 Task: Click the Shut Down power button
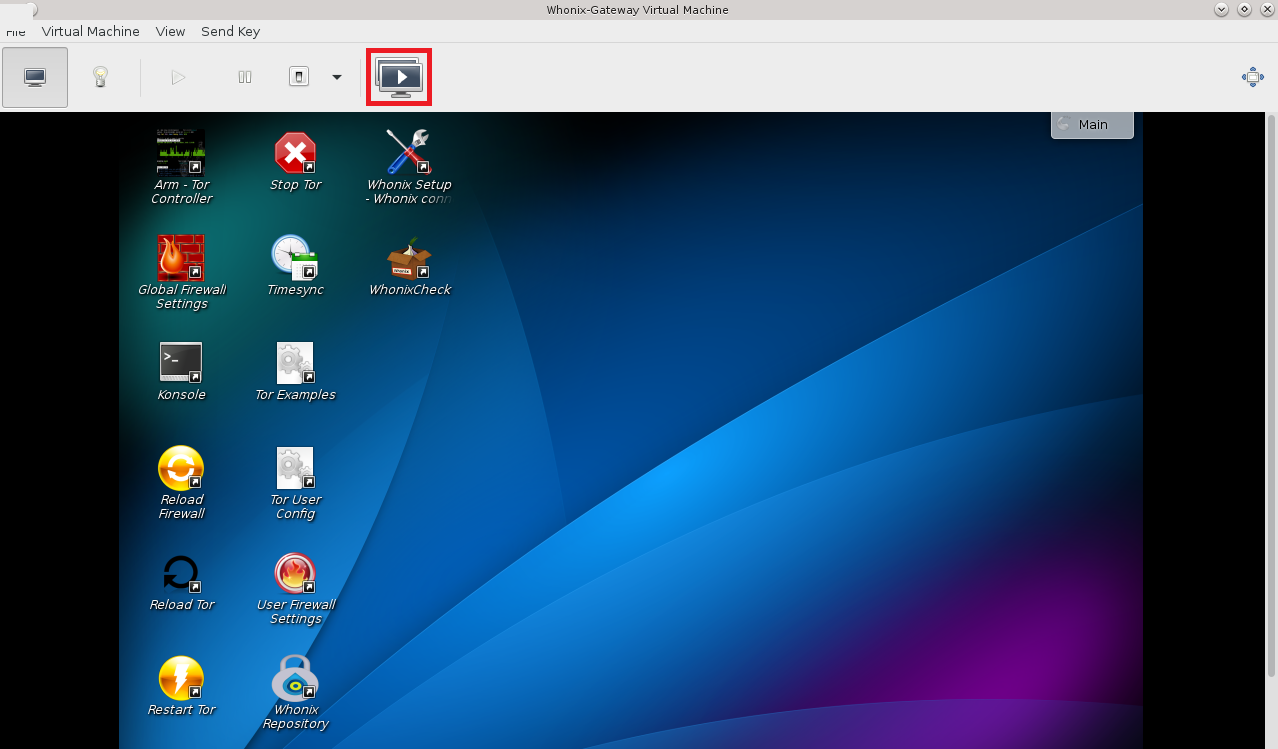pyautogui.click(x=299, y=77)
